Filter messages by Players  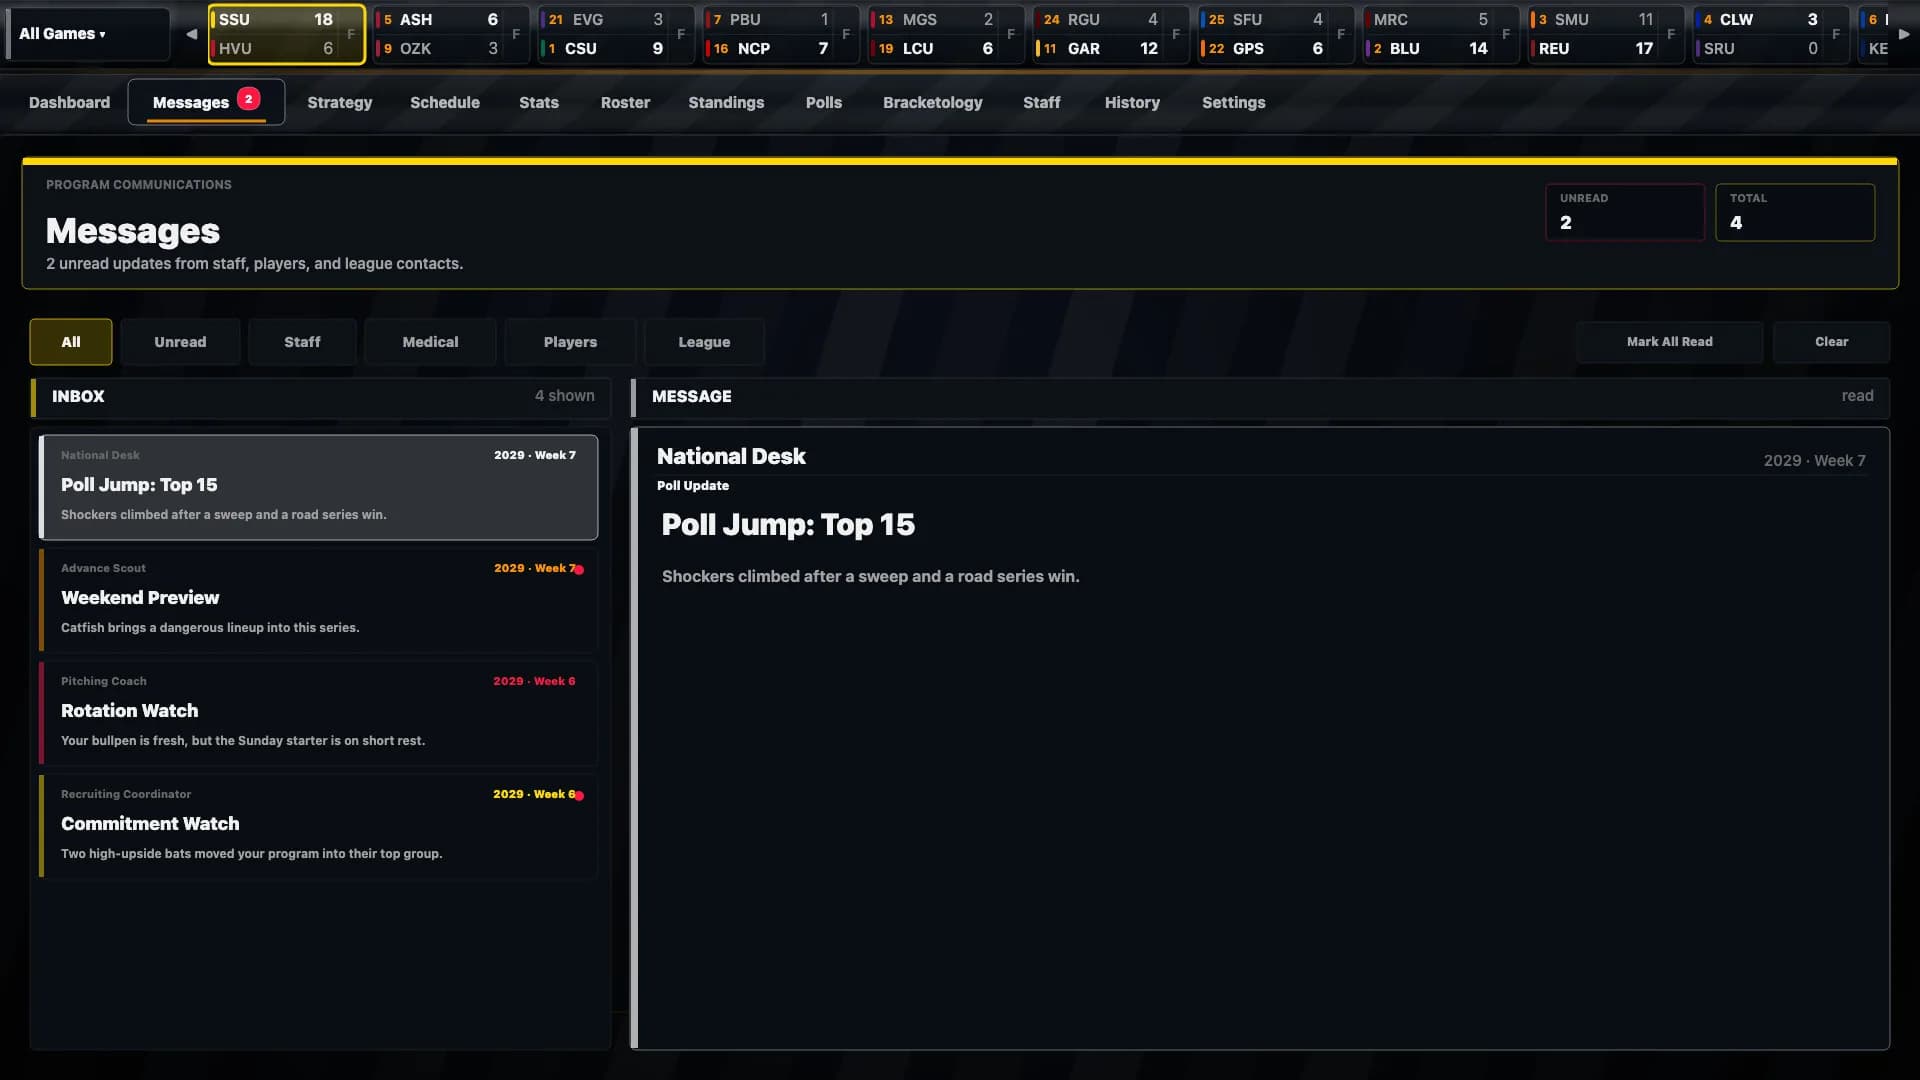coord(570,342)
